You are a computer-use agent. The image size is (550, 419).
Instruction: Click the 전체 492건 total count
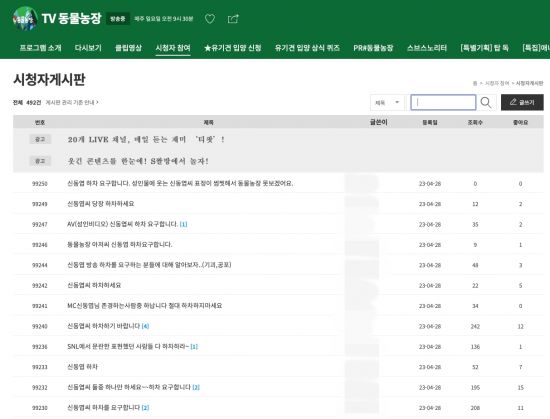27,102
